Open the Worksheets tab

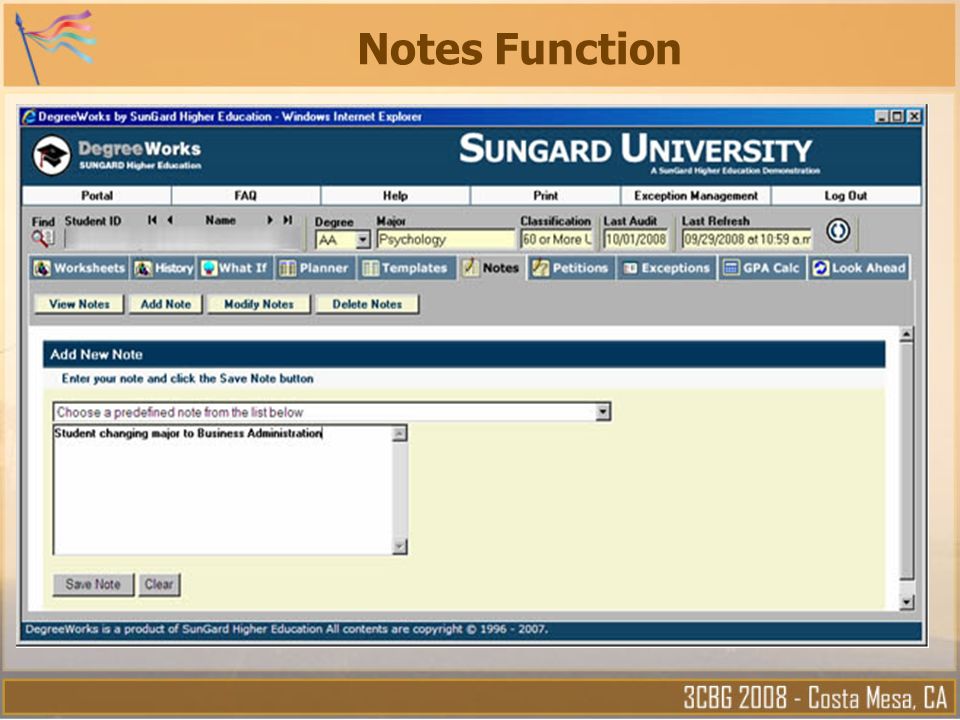[x=80, y=268]
